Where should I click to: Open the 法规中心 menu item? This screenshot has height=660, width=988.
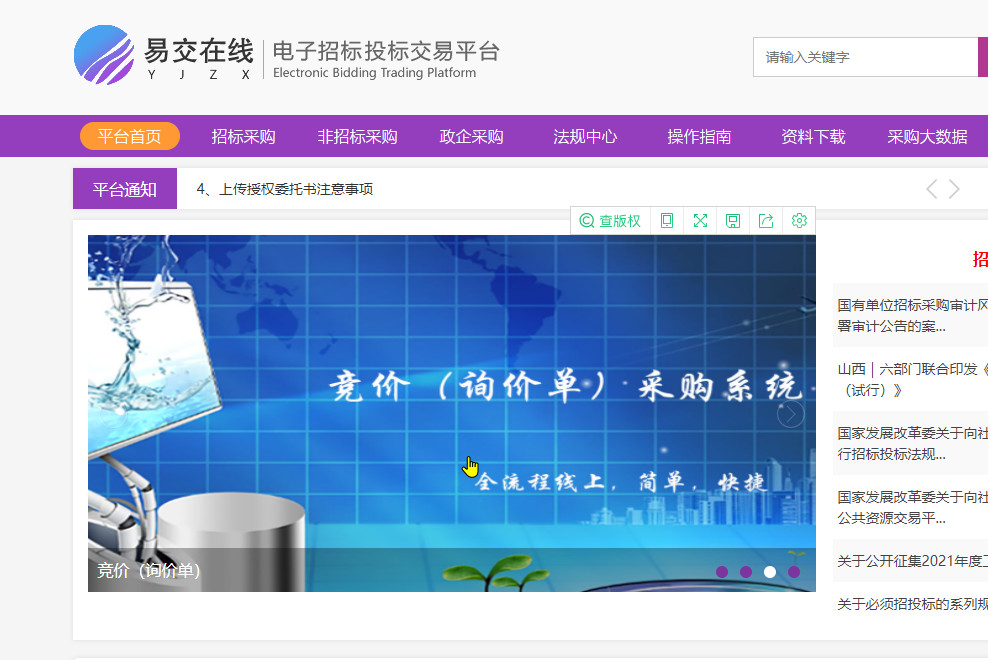(585, 137)
